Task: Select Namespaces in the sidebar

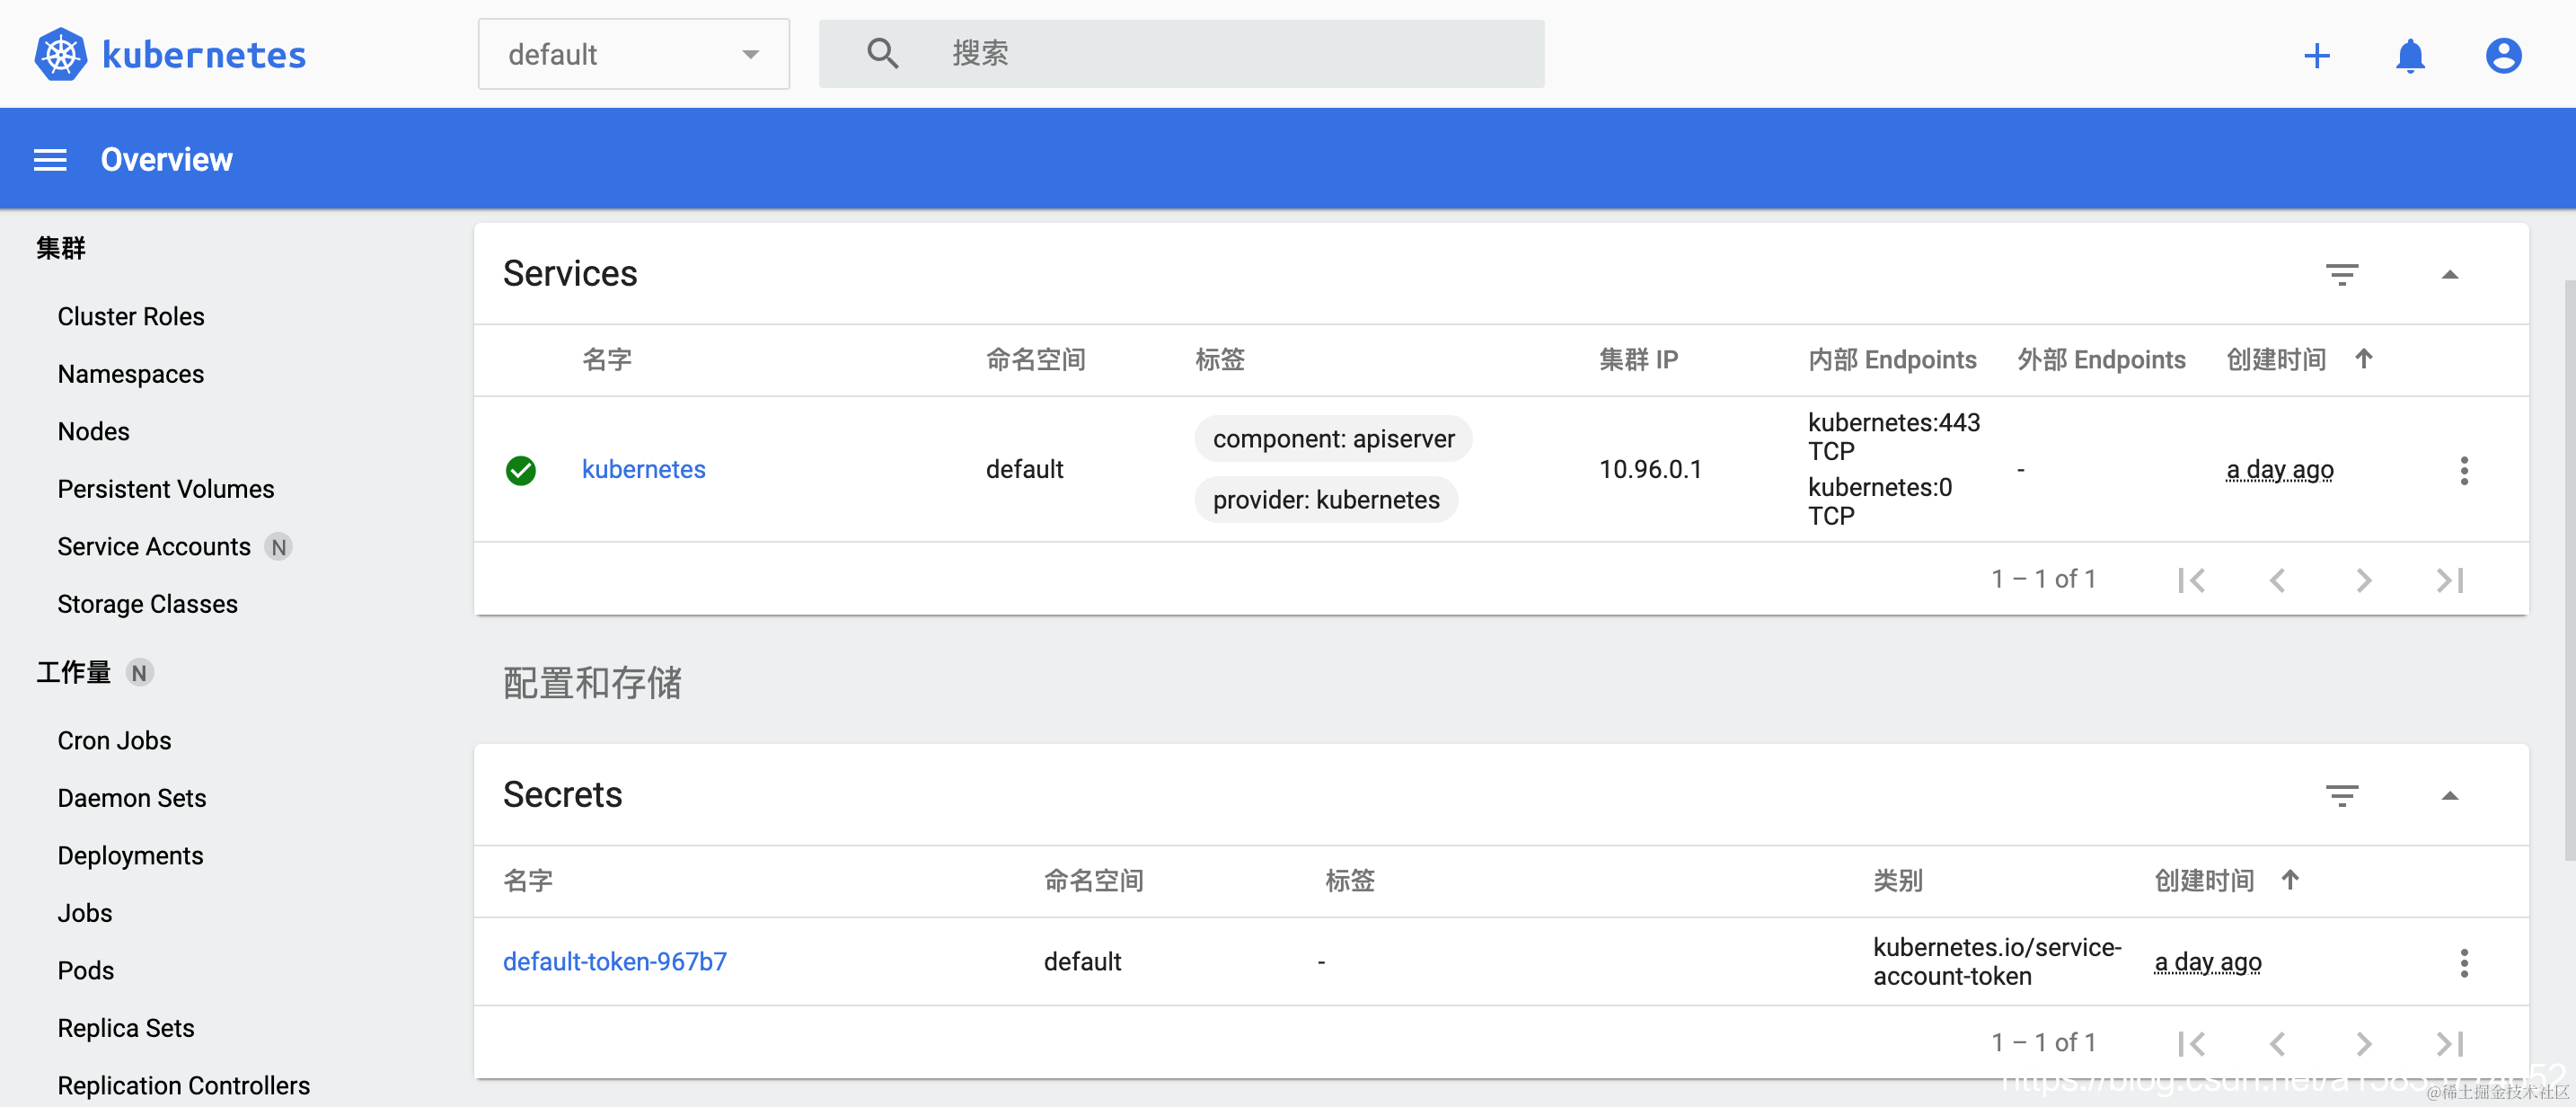Action: coord(130,374)
